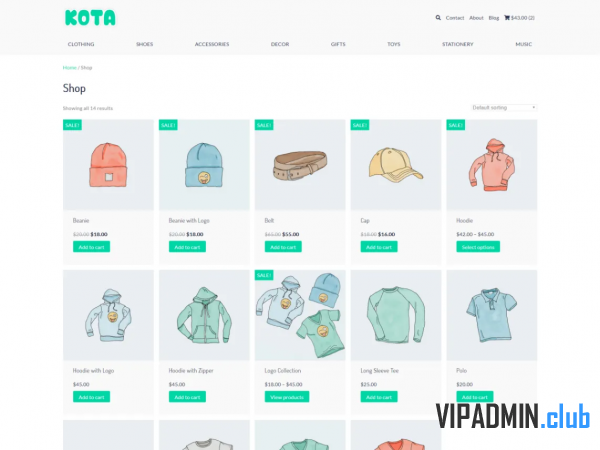Open the Default sorting dropdown
Image resolution: width=600 pixels, height=450 pixels.
[504, 108]
